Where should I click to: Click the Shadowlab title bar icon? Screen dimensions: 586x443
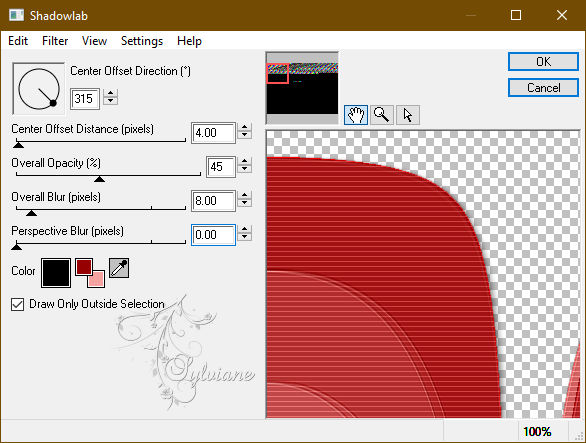pyautogui.click(x=16, y=15)
